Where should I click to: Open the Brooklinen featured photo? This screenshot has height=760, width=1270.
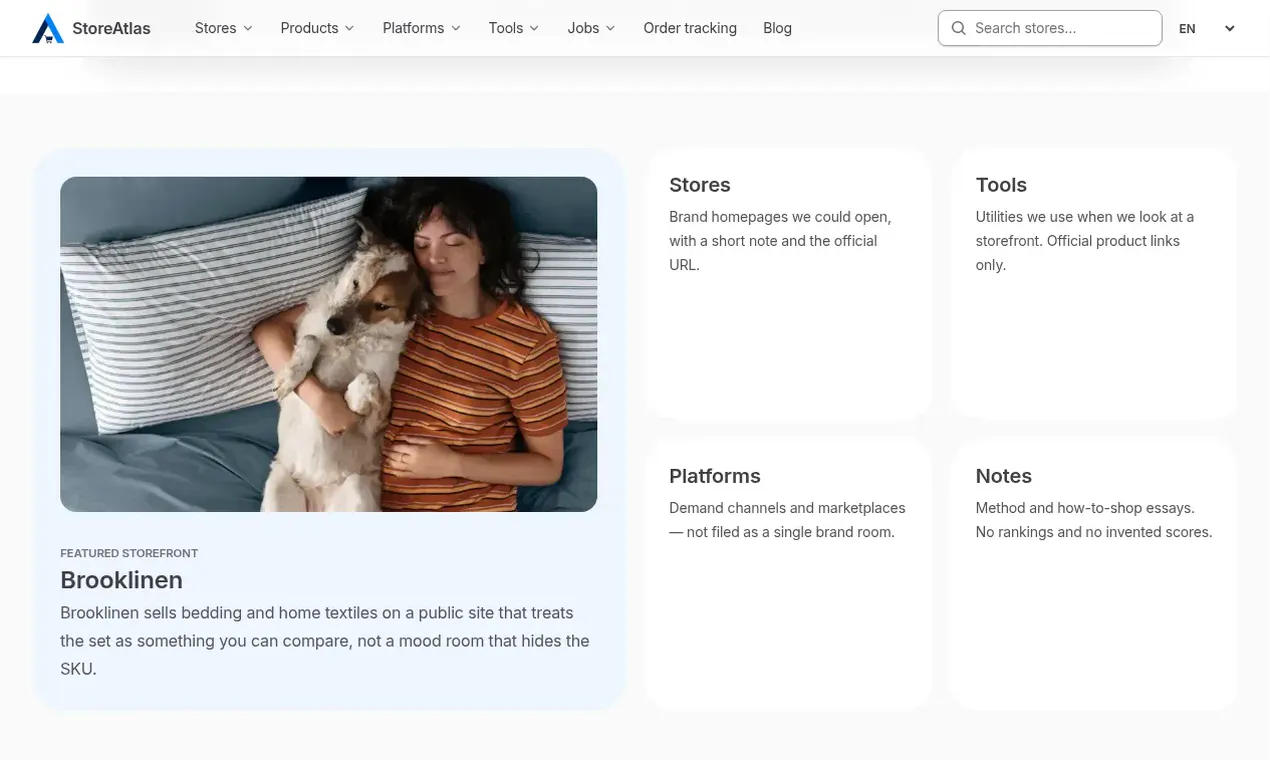(x=329, y=344)
